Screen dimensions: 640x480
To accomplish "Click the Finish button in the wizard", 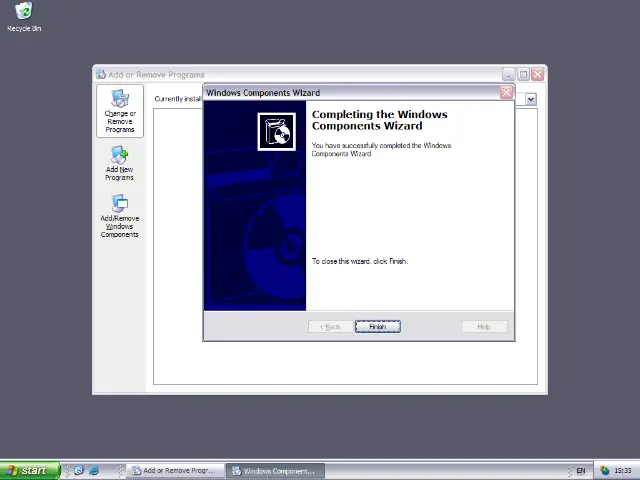I will (378, 327).
